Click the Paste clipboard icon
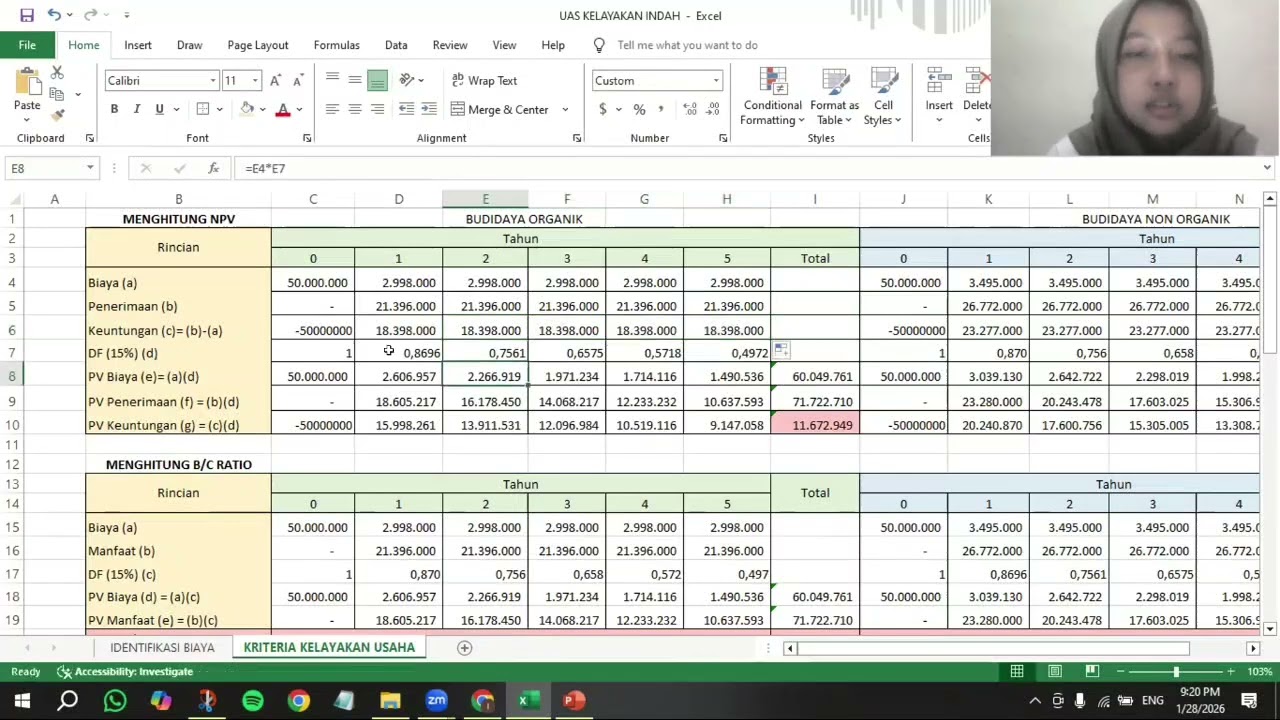Viewport: 1280px width, 720px height. click(27, 82)
